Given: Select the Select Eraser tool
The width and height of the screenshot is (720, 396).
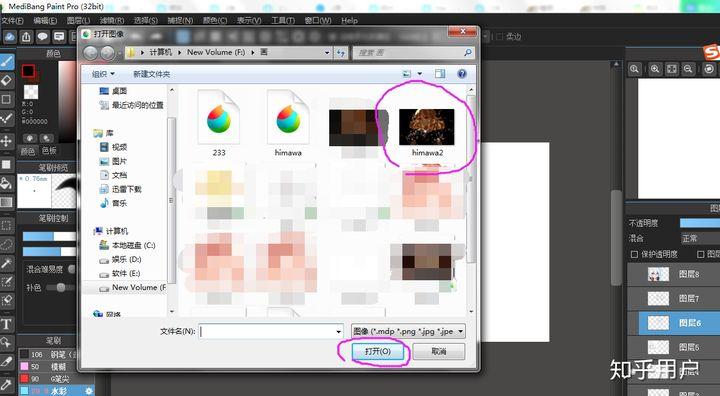Looking at the screenshot, I should (x=6, y=300).
